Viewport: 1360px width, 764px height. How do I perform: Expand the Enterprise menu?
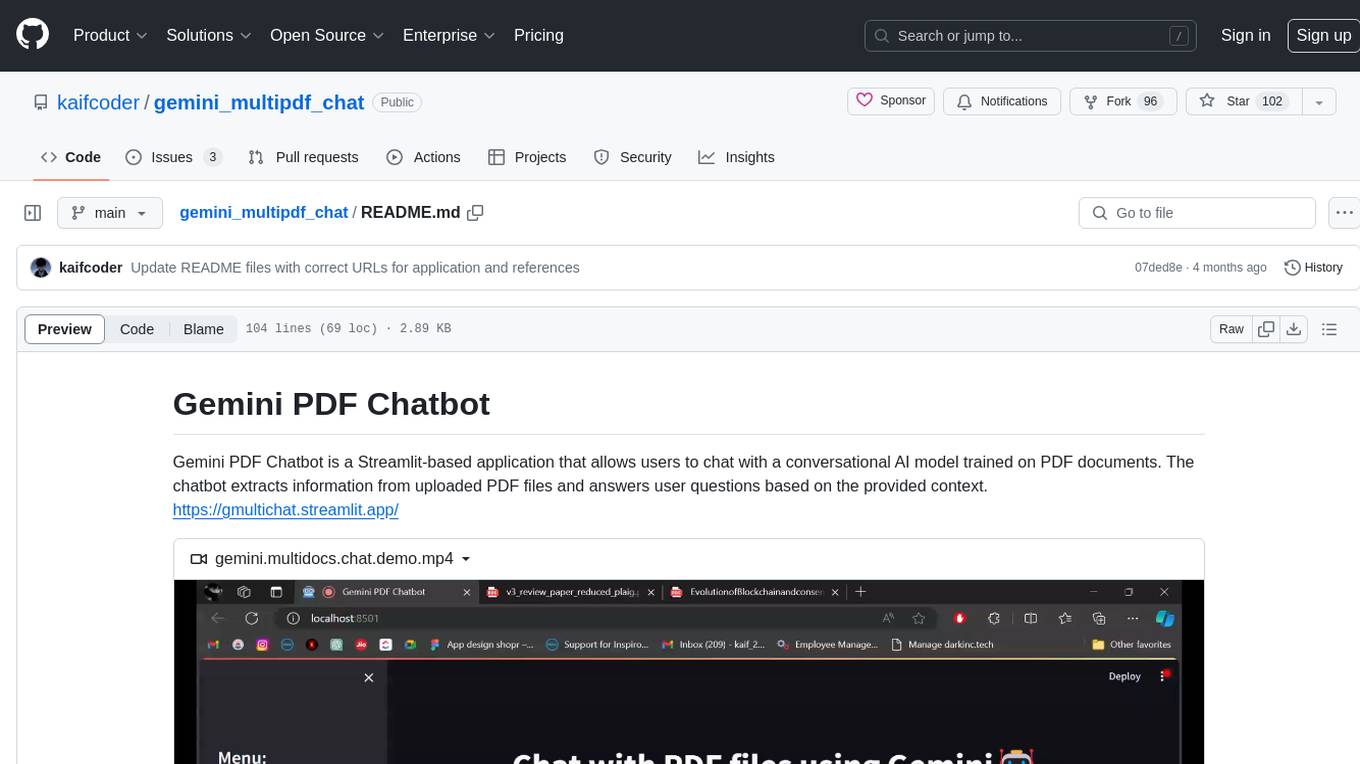point(449,35)
